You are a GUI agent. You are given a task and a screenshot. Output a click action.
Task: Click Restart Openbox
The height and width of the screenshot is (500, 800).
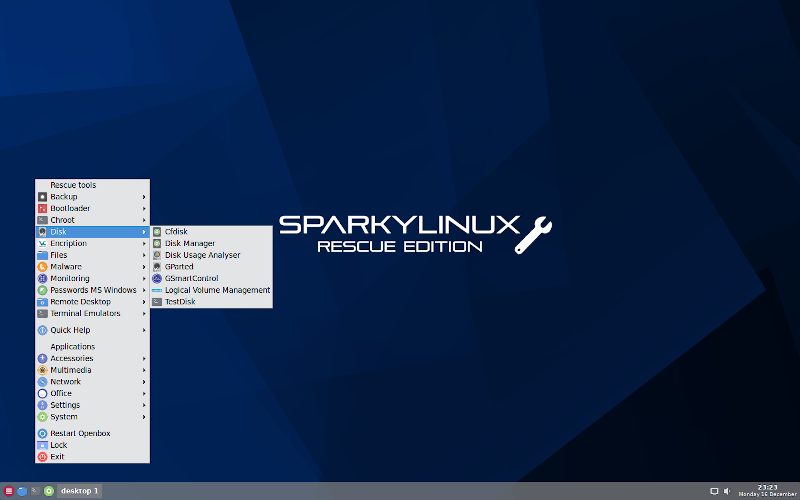click(x=92, y=434)
